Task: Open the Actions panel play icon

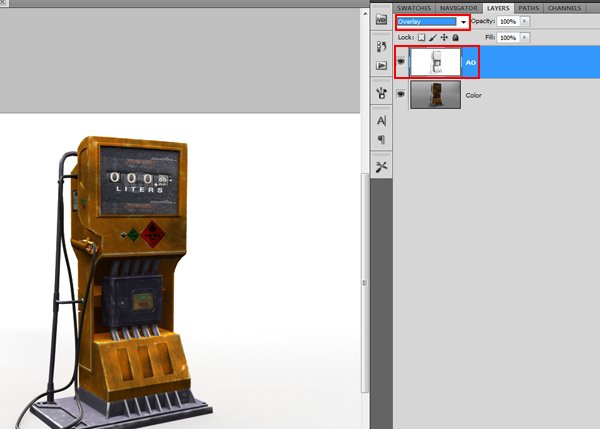Action: [x=381, y=65]
